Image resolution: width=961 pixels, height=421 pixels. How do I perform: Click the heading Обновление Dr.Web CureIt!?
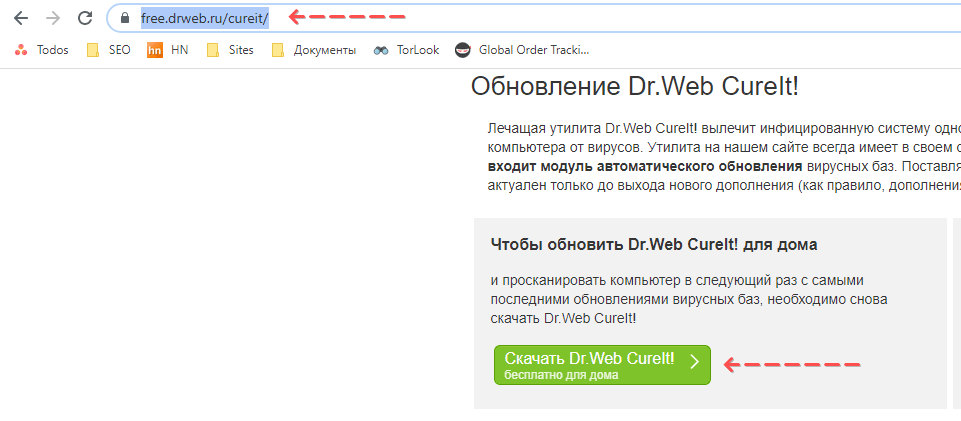tap(634, 87)
